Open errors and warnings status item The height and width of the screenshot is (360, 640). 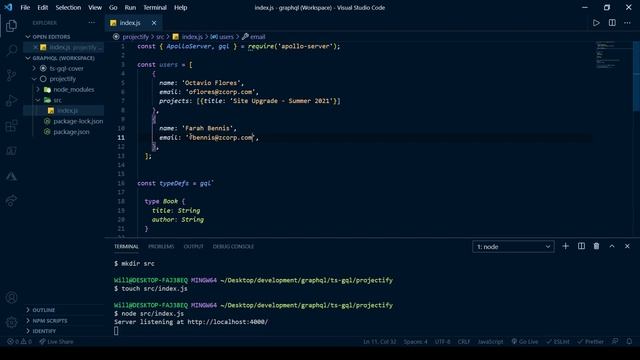[x=19, y=342]
